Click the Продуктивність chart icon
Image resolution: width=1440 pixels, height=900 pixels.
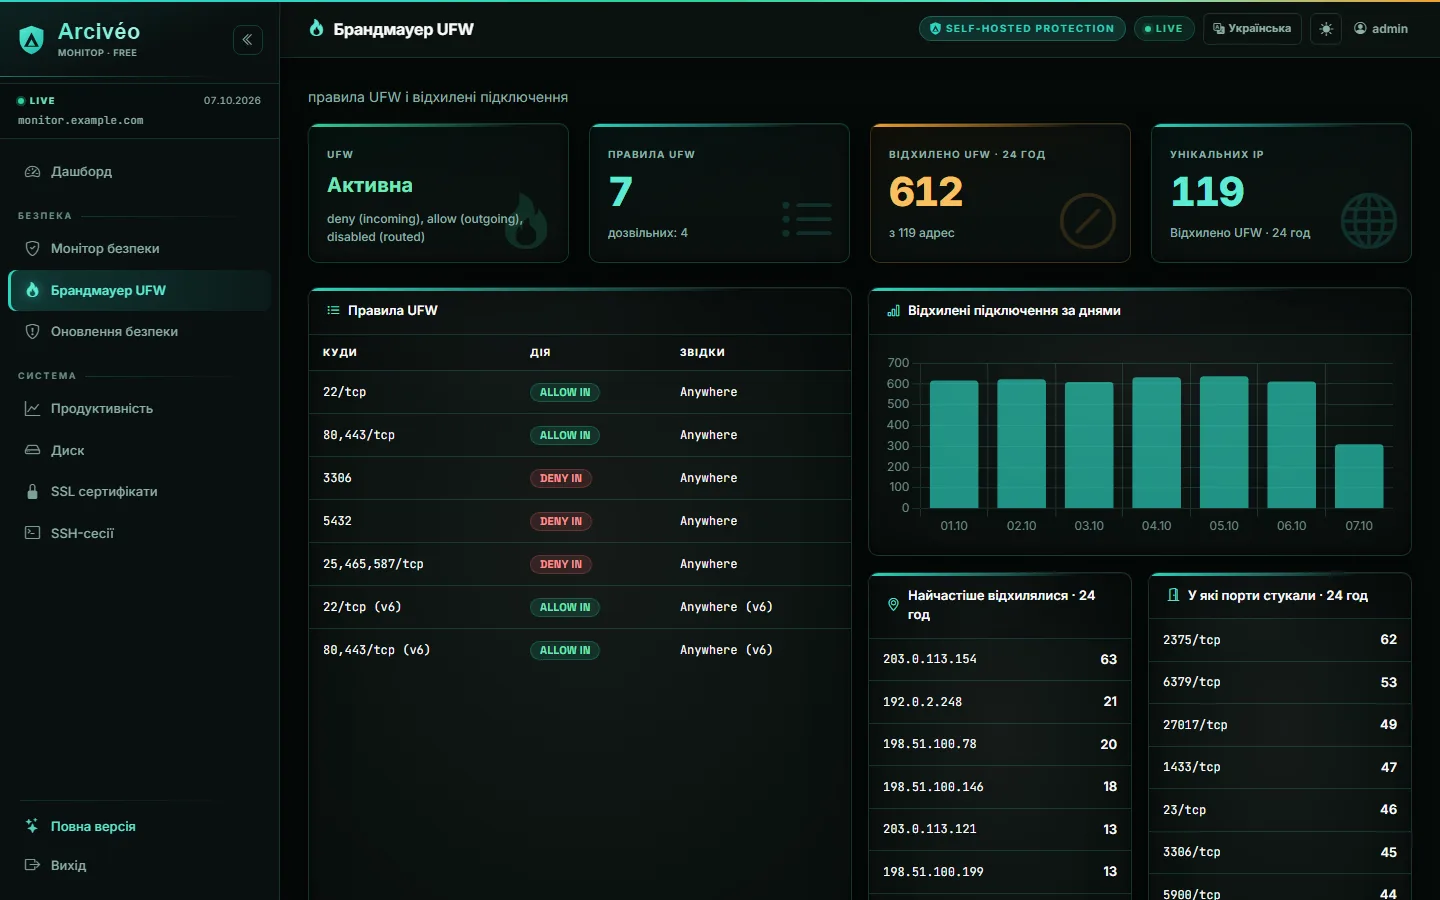click(32, 408)
